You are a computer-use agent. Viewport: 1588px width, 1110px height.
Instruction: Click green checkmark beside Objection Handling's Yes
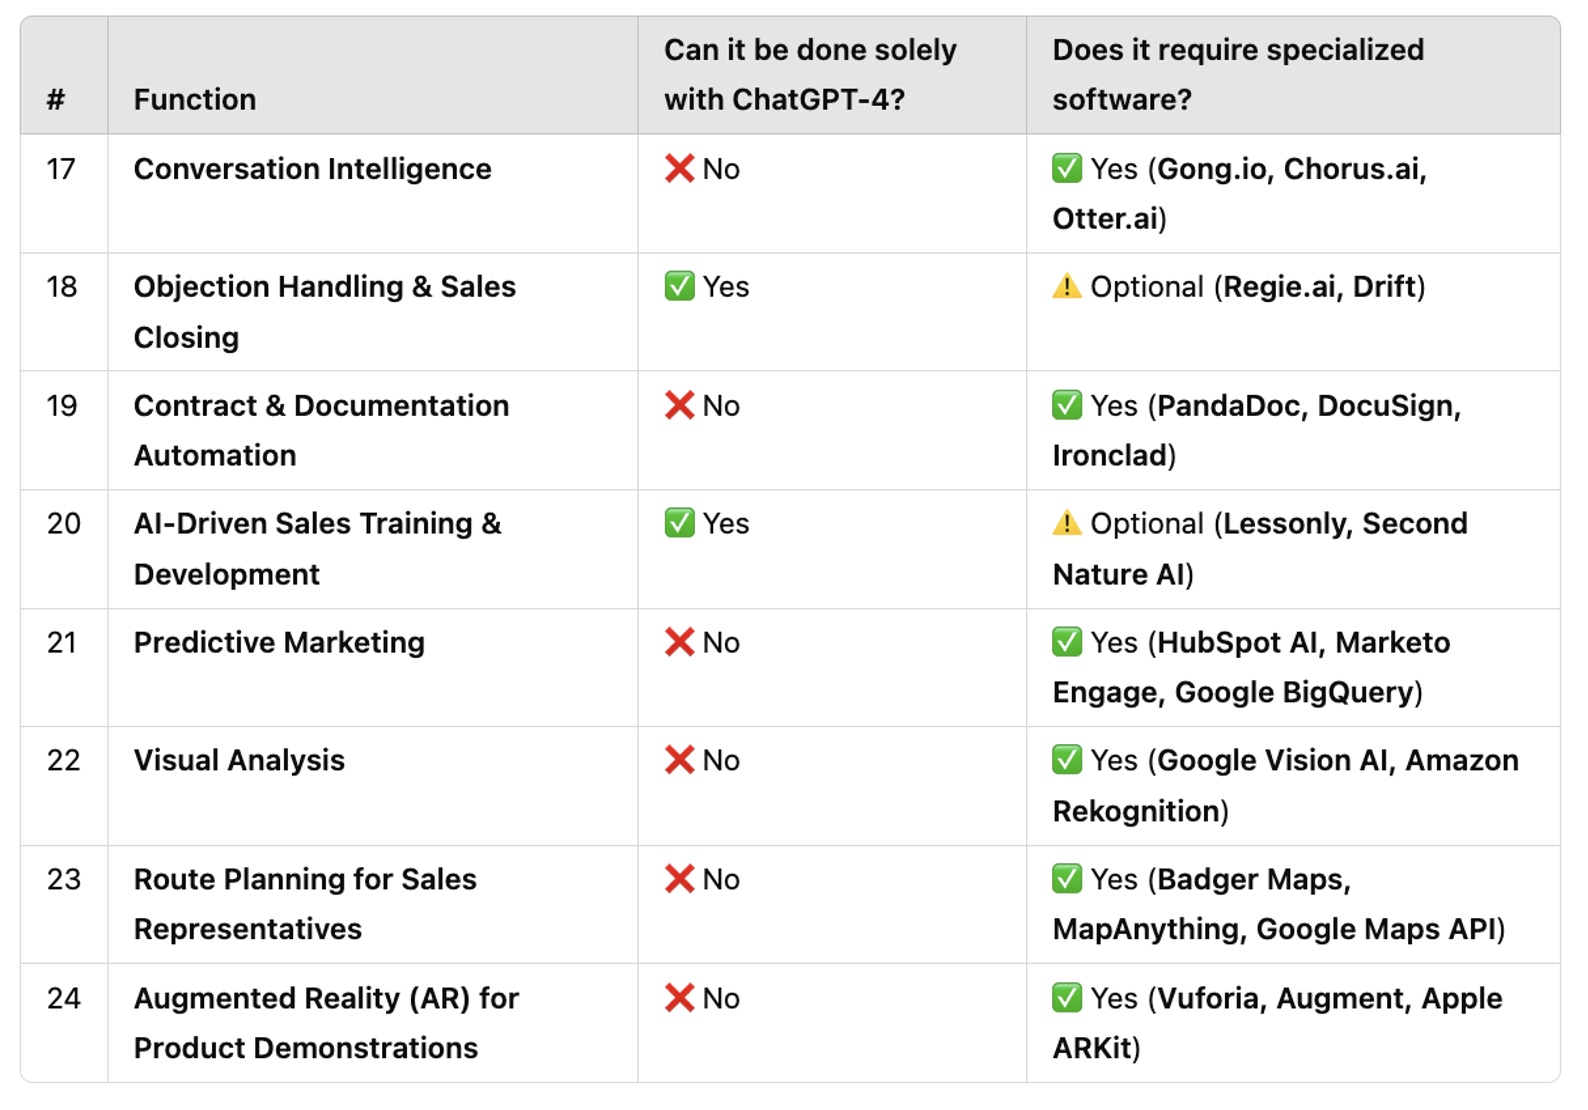679,287
